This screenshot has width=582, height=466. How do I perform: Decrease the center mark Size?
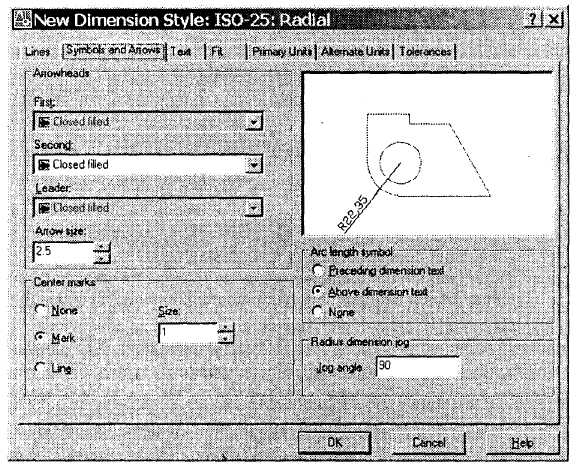[226, 338]
